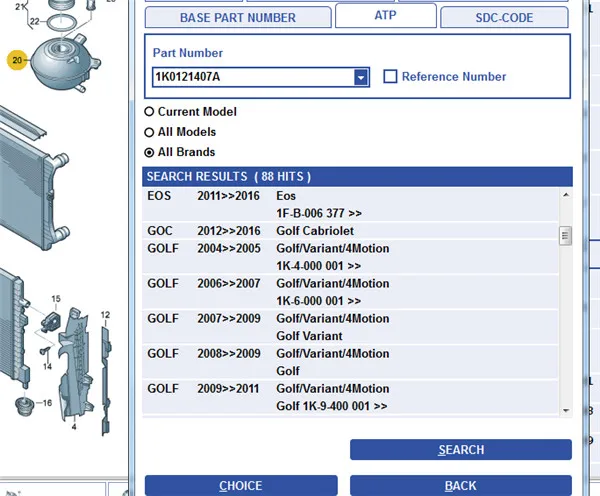Viewport: 600px width, 496px height.
Task: Select the GOLF 2007>>2009 Golf Variant row
Action: (x=350, y=327)
